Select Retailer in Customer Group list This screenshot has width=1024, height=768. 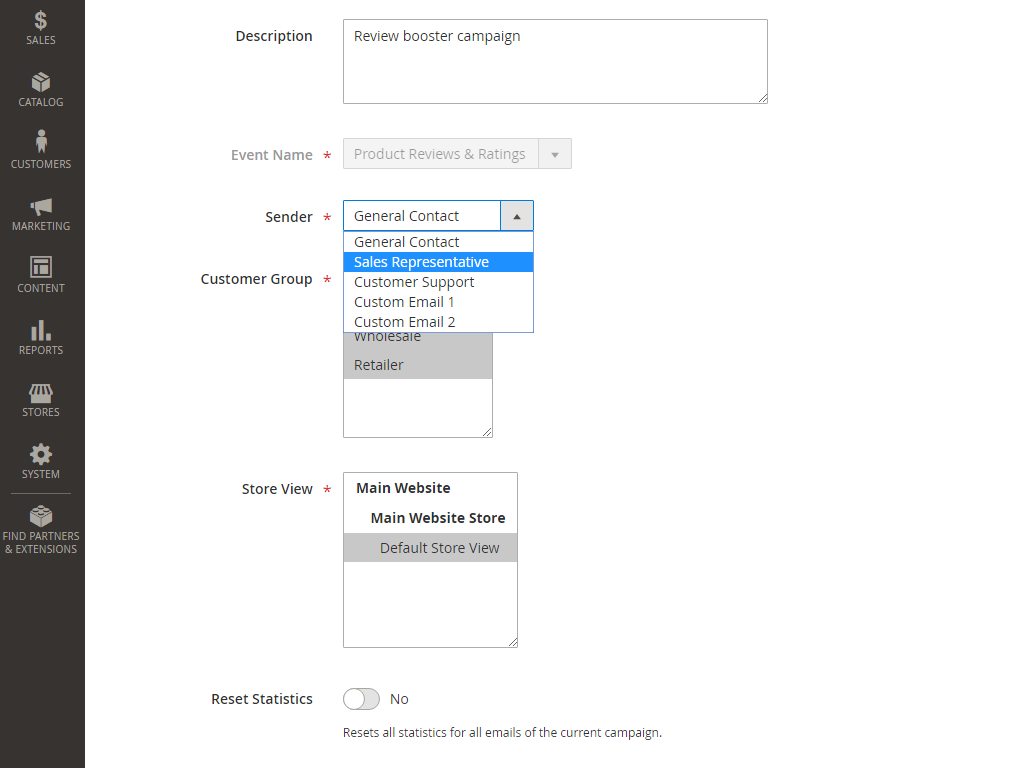(x=418, y=365)
